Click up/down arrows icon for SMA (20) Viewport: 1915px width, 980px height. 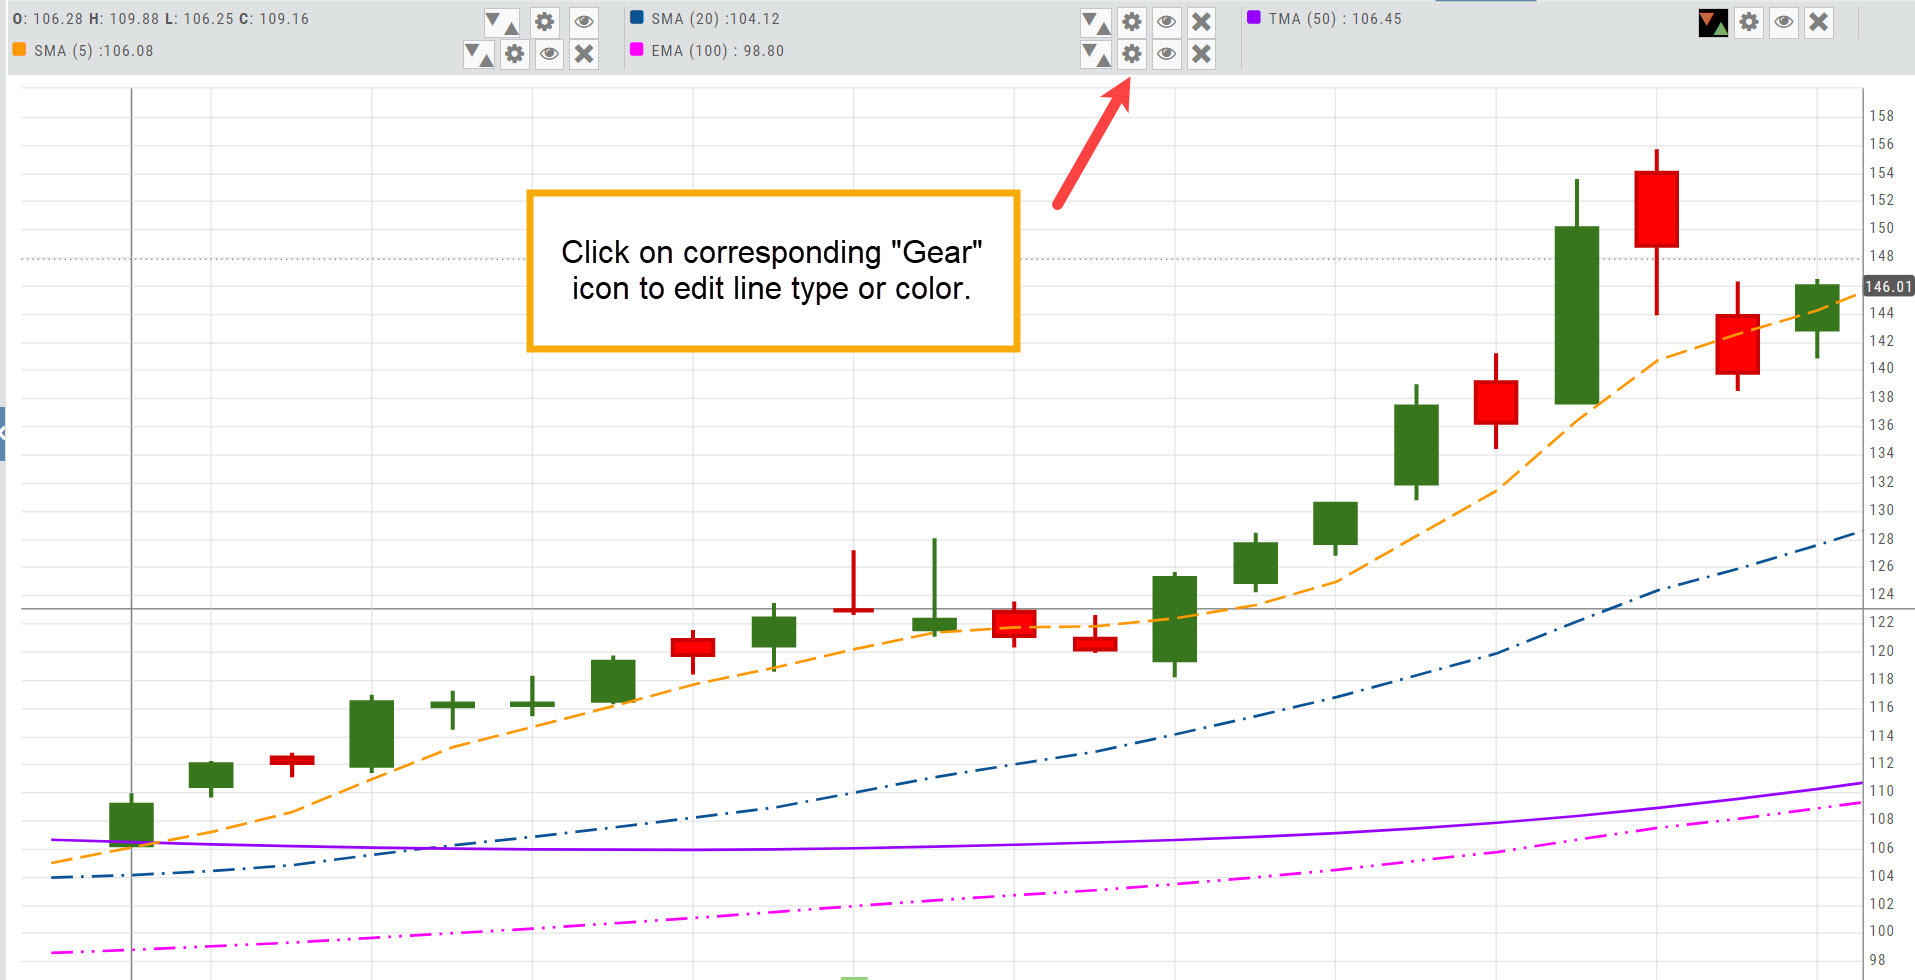[1096, 22]
